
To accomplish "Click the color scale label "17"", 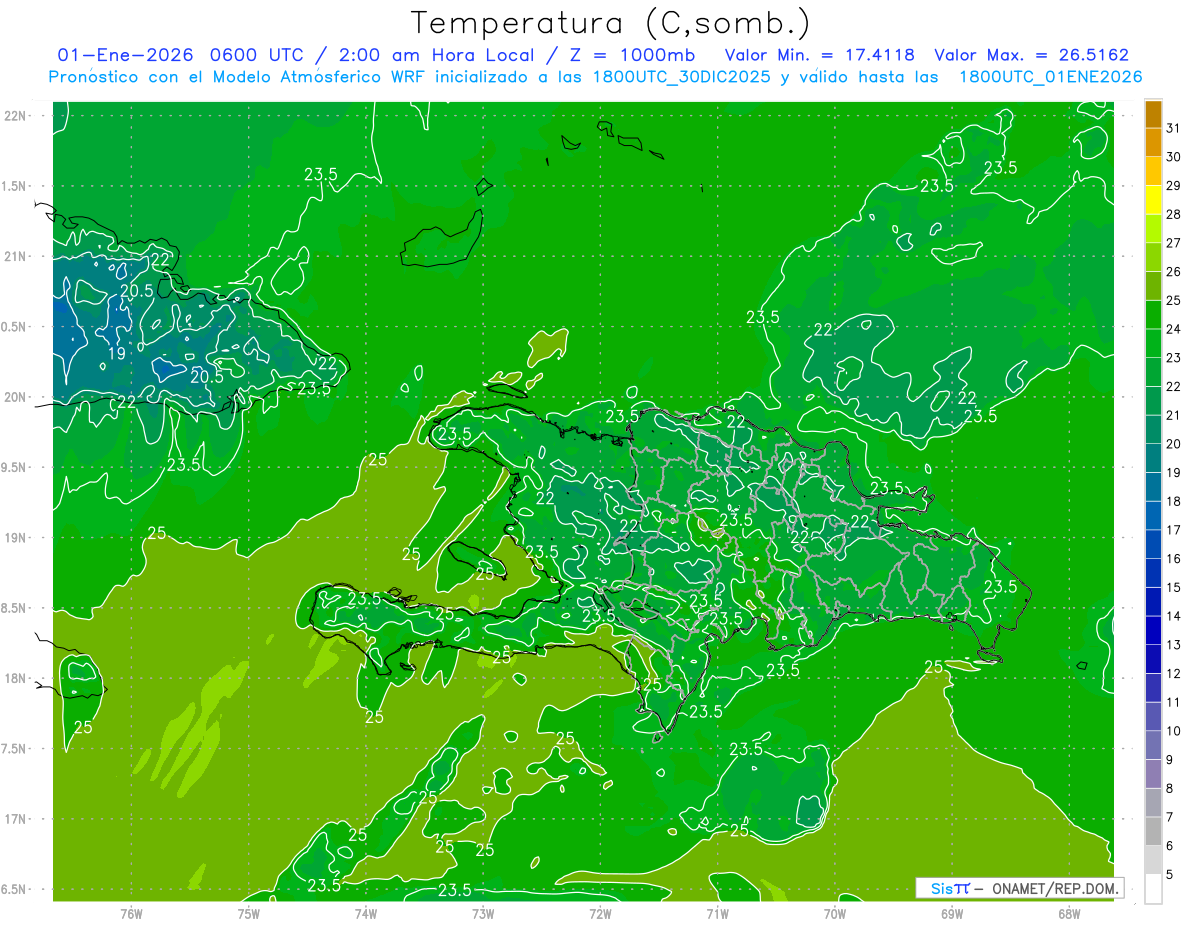I will tap(1174, 530).
